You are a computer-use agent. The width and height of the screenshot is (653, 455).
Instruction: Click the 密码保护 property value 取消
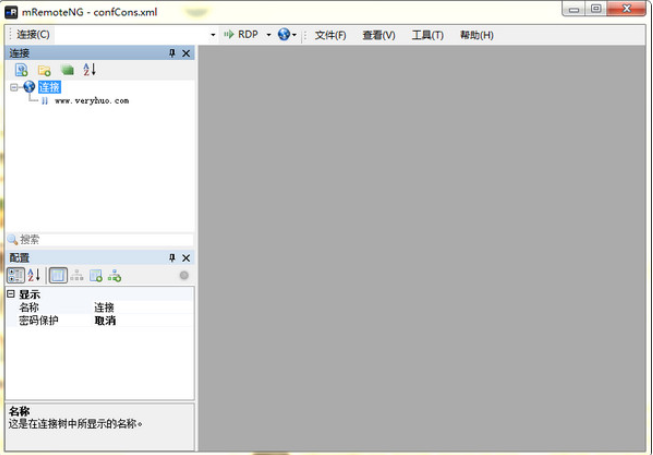[105, 321]
